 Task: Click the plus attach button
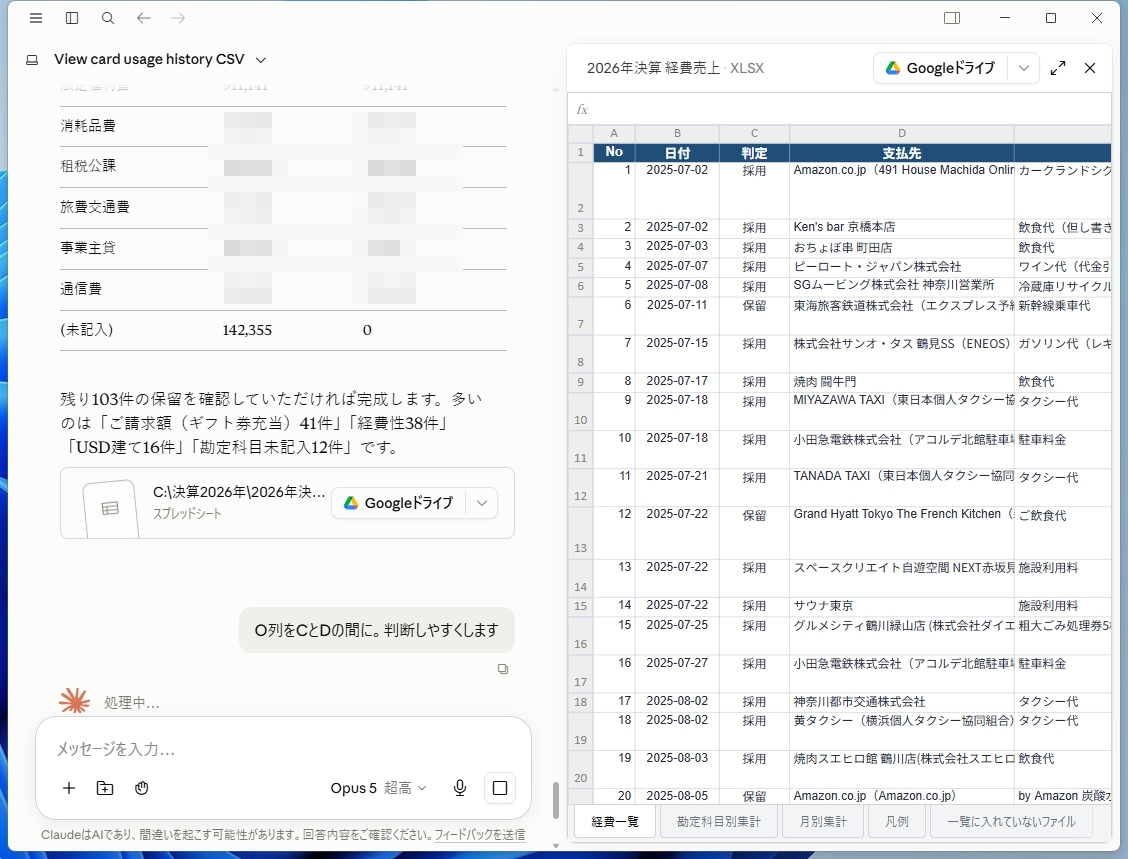point(69,788)
